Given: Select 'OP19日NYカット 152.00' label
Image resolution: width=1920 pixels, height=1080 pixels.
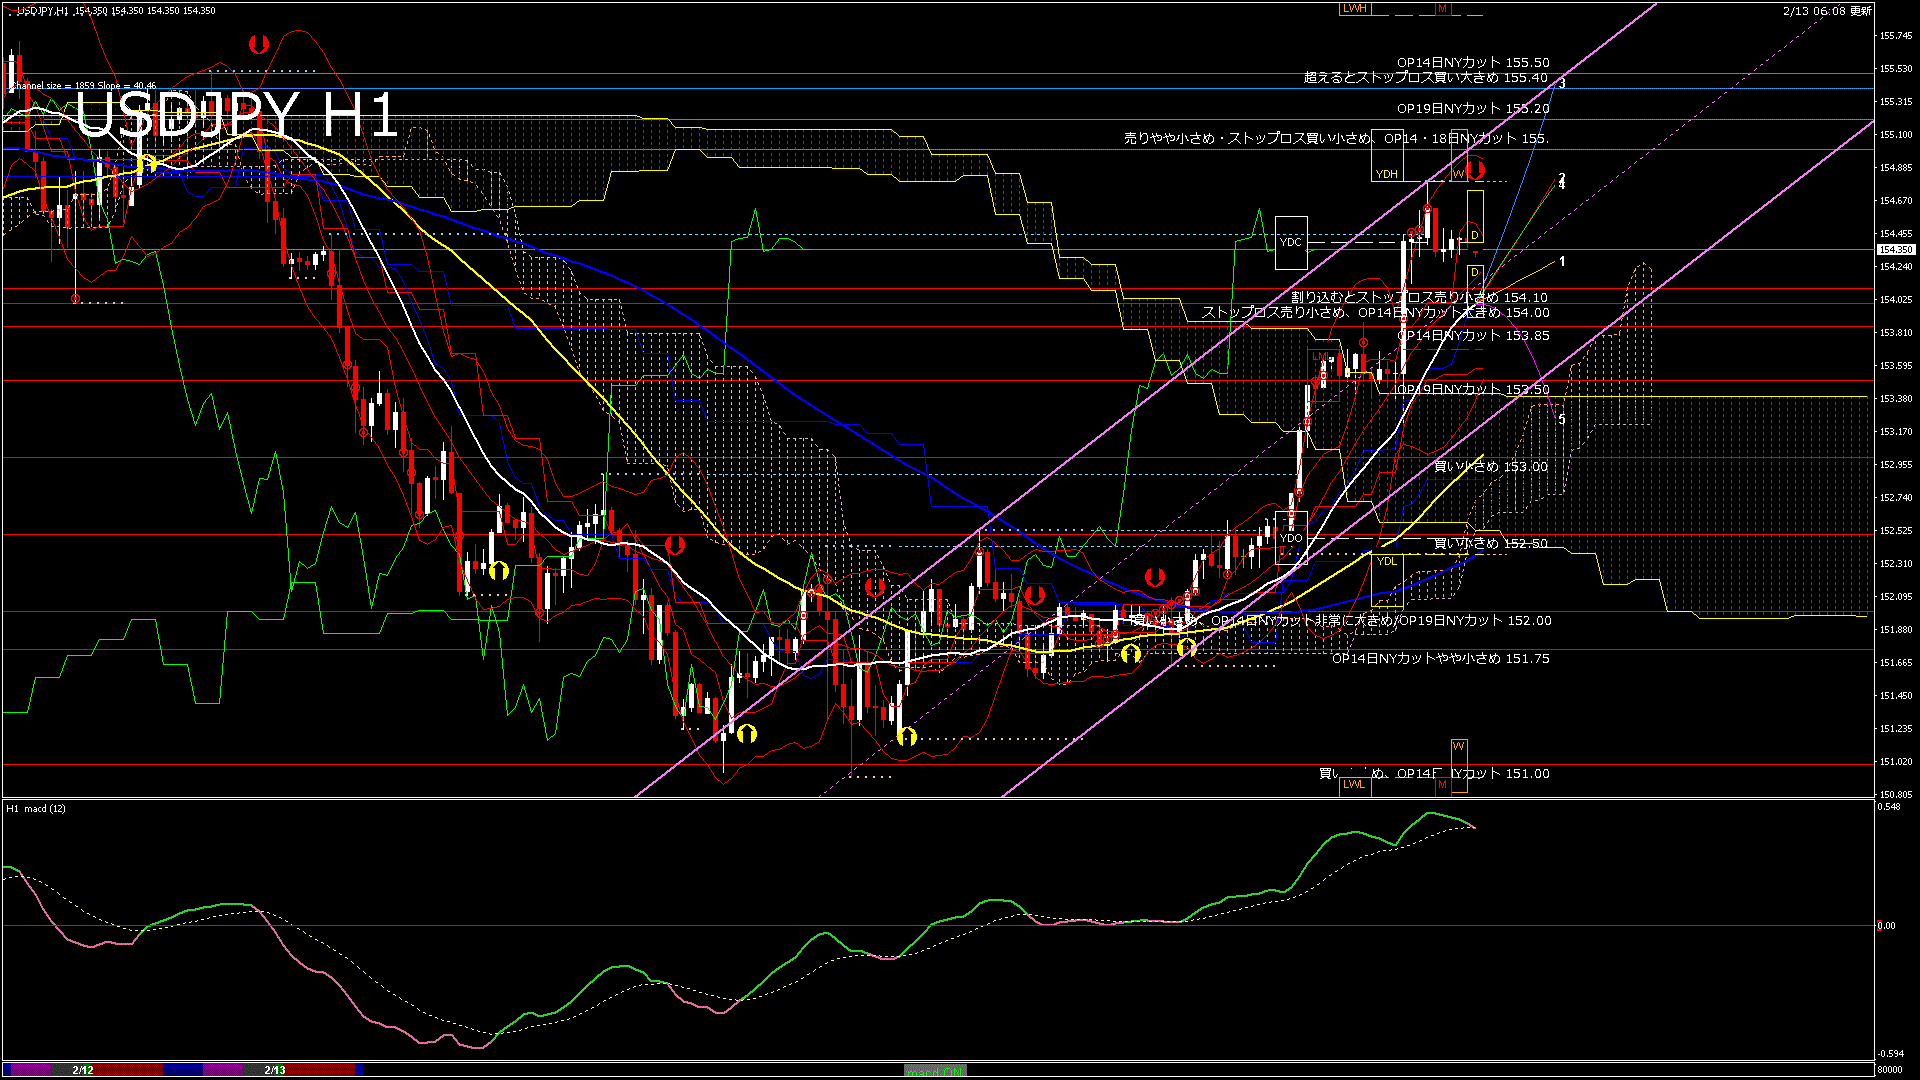Looking at the screenshot, I should [x=1475, y=620].
